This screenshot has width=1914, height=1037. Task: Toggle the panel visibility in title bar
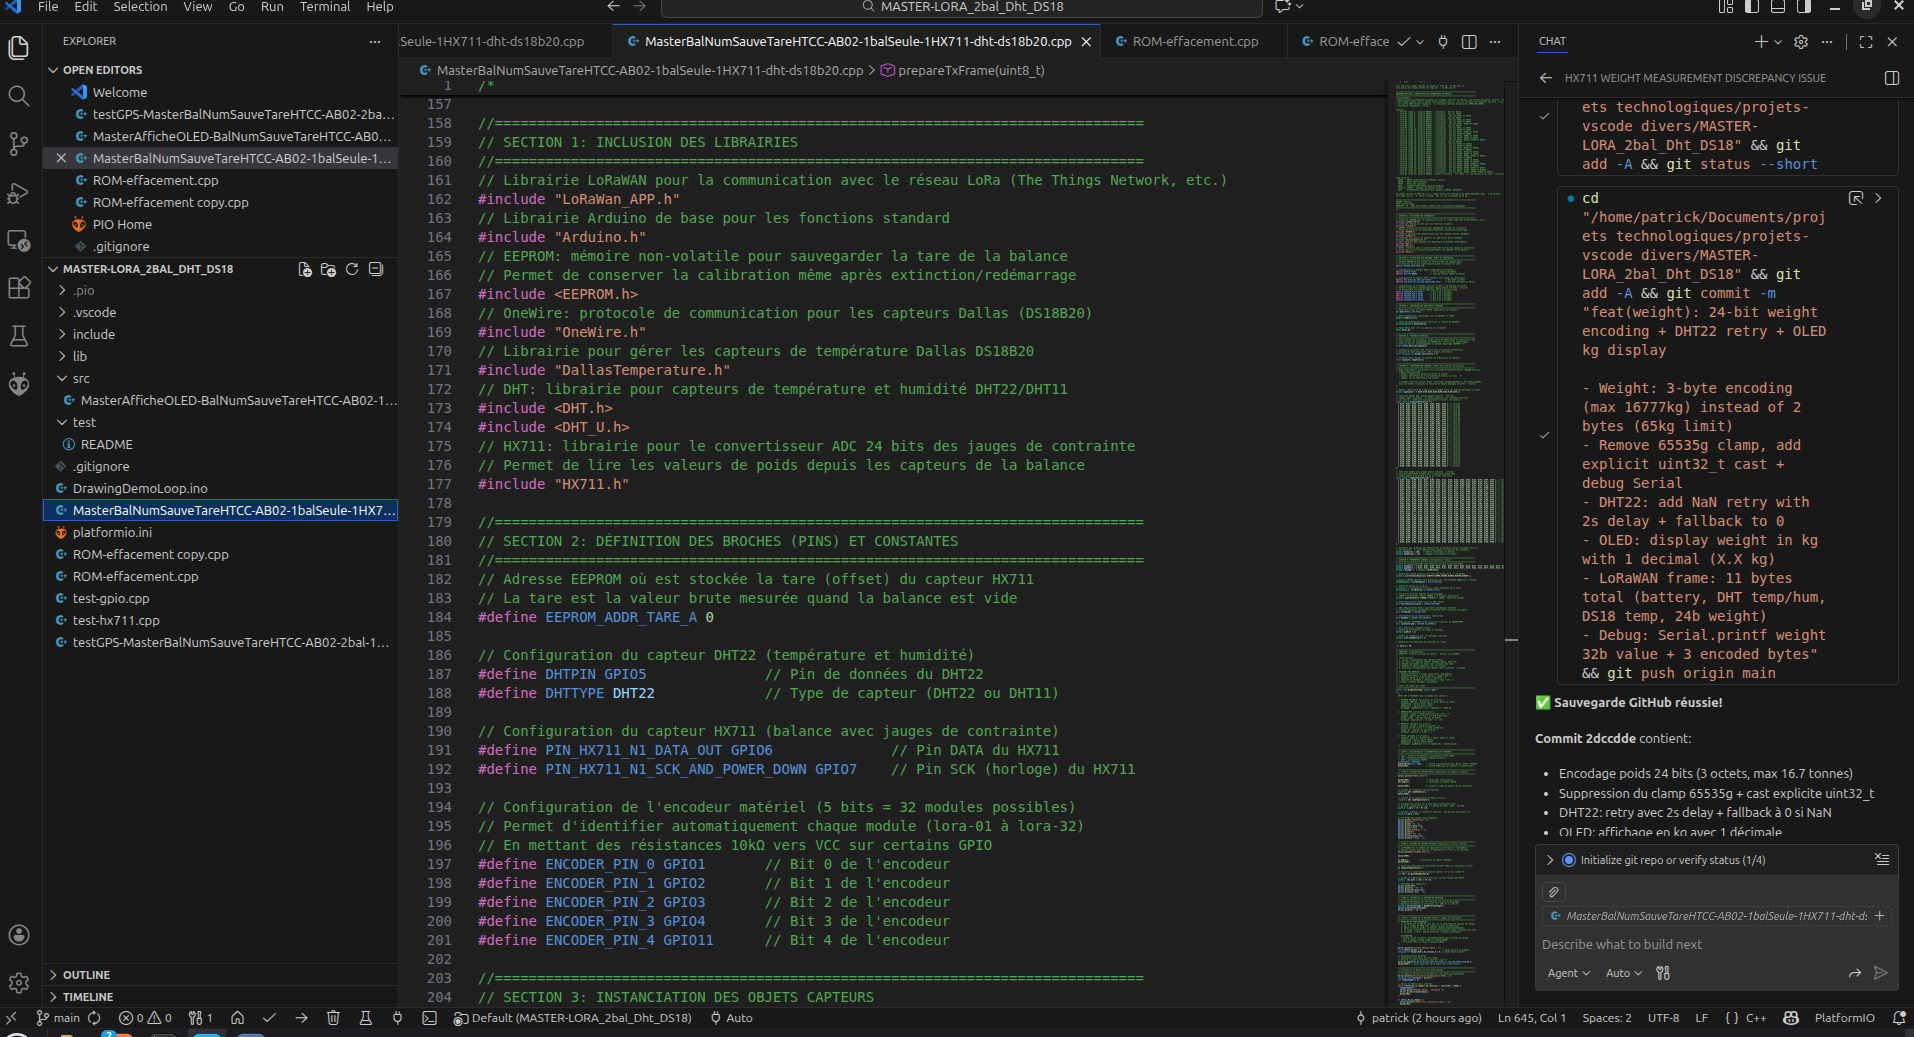point(1778,7)
